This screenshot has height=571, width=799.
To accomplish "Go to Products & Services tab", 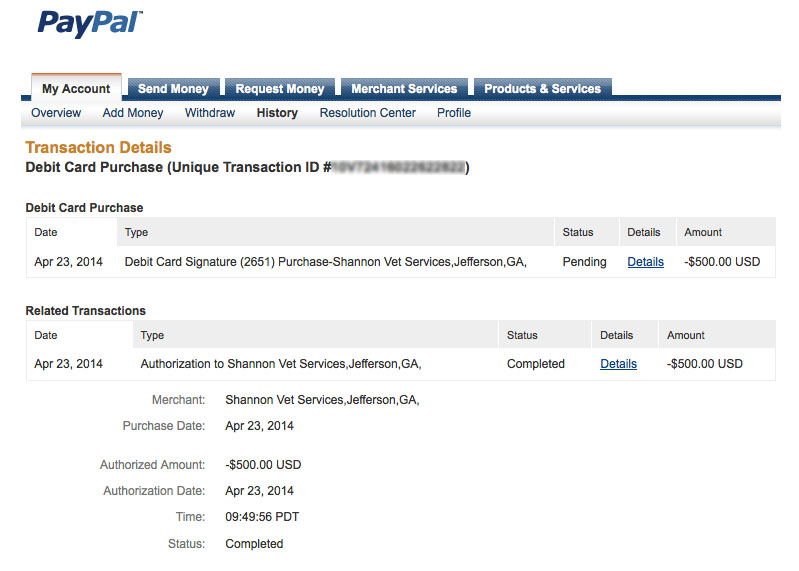I will [543, 88].
